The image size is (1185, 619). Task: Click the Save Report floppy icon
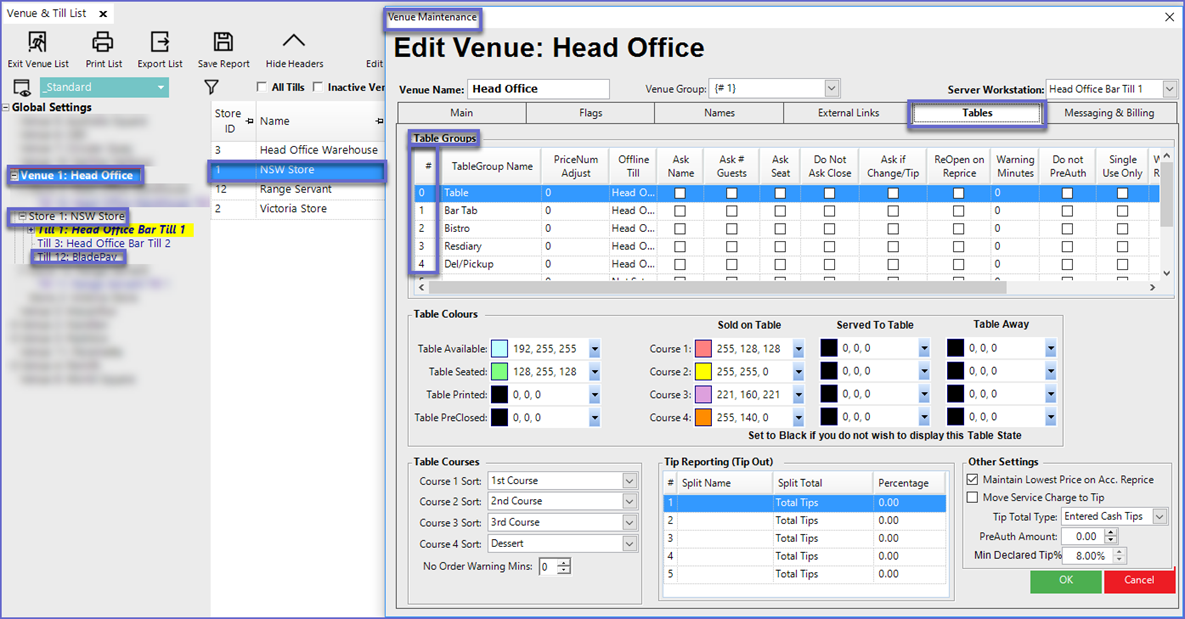223,42
